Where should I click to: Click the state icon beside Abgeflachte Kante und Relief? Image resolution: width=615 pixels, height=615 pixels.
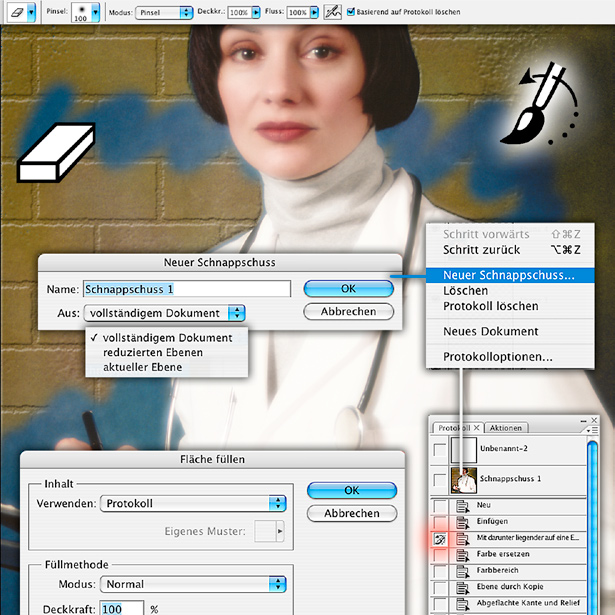[x=463, y=604]
